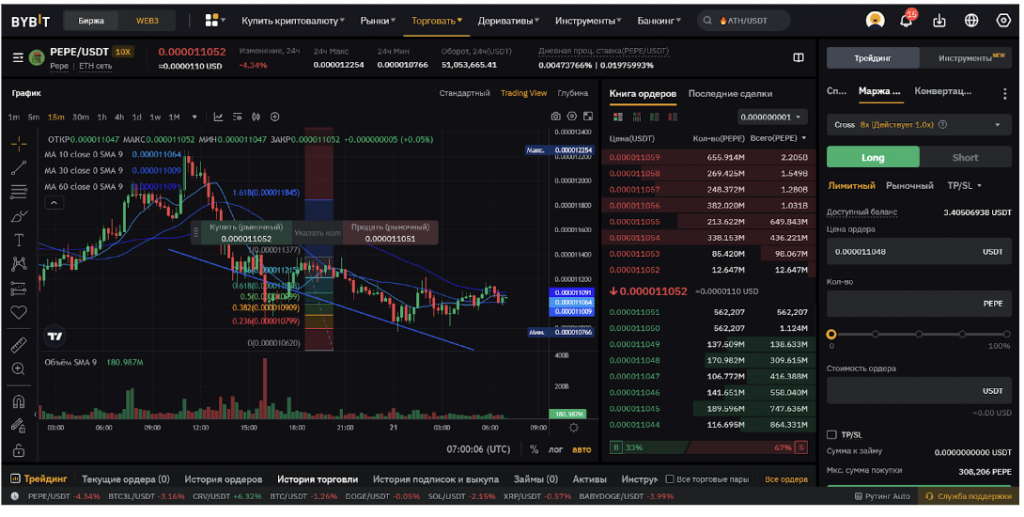Screen dimensions: 1024x517
Task: Enable the TP/SL checkbox
Action: pos(831,434)
